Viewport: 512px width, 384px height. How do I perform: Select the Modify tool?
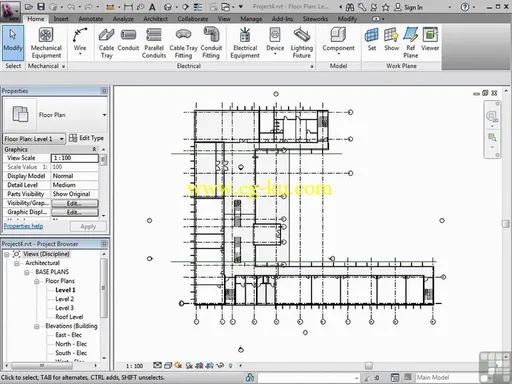[13, 42]
